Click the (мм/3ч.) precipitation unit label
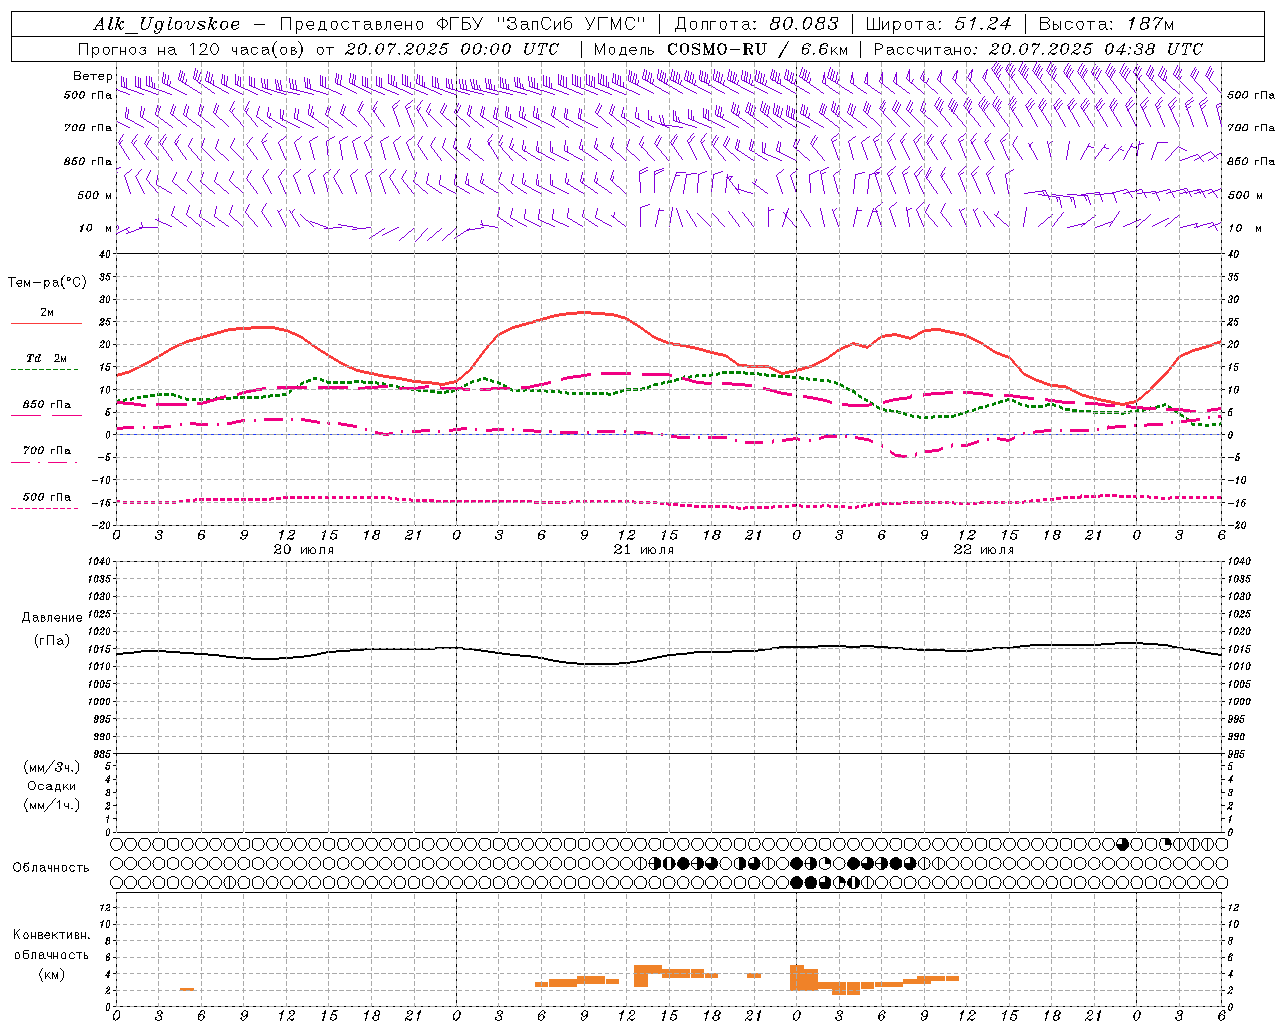 click(52, 767)
